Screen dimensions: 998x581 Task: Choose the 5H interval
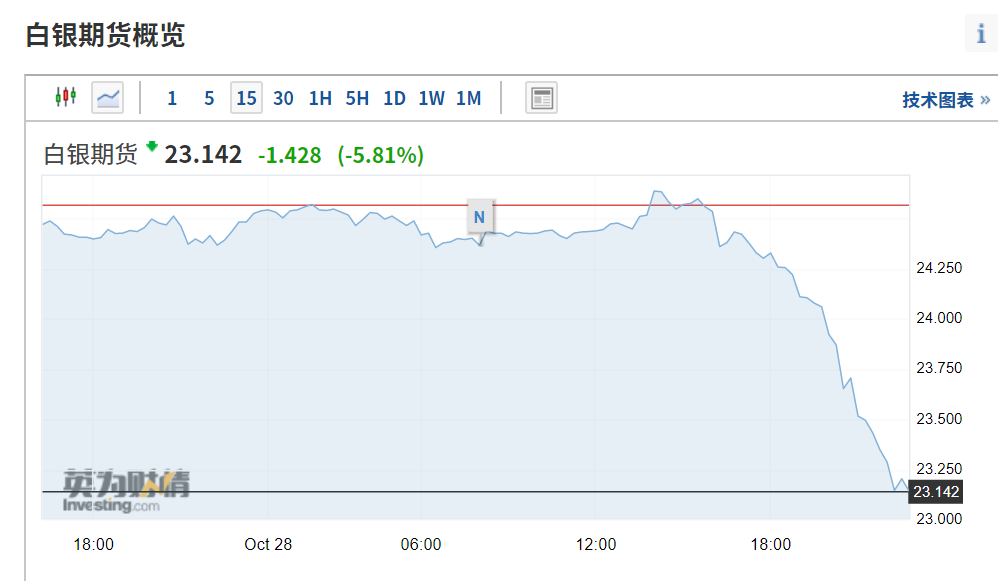click(x=357, y=98)
